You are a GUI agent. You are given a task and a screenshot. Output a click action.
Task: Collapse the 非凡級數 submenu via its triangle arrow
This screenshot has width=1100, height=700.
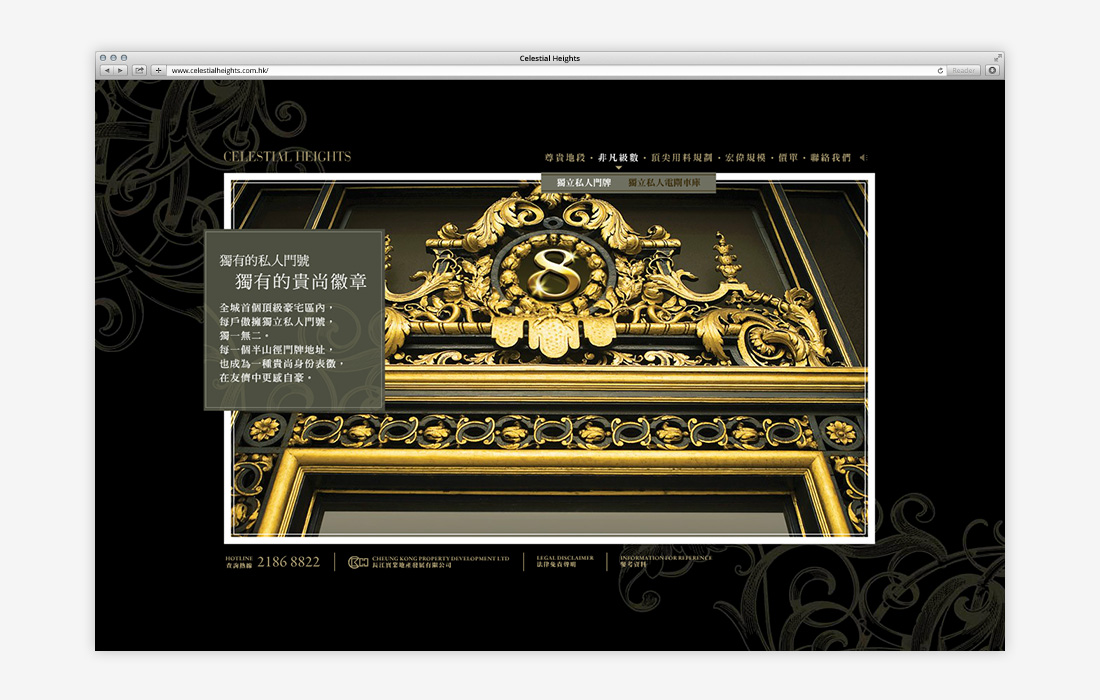point(619,168)
